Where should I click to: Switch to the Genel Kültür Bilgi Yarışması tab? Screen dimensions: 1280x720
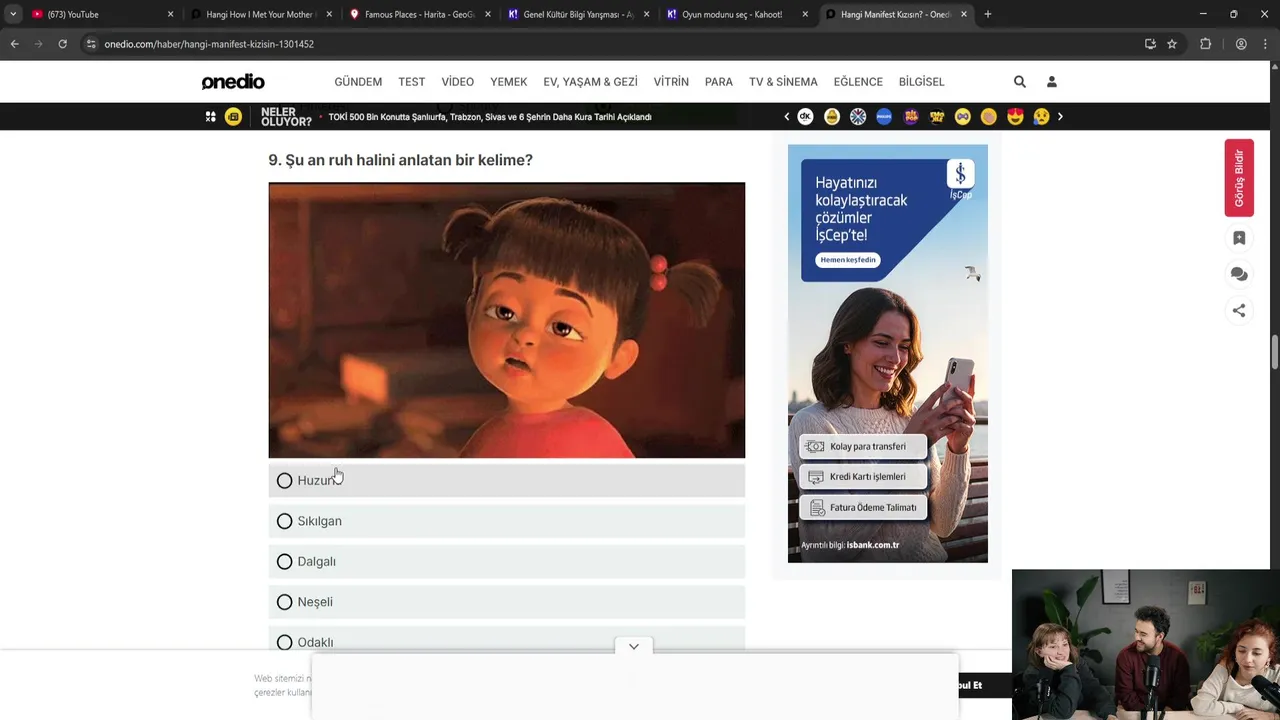[x=578, y=15]
